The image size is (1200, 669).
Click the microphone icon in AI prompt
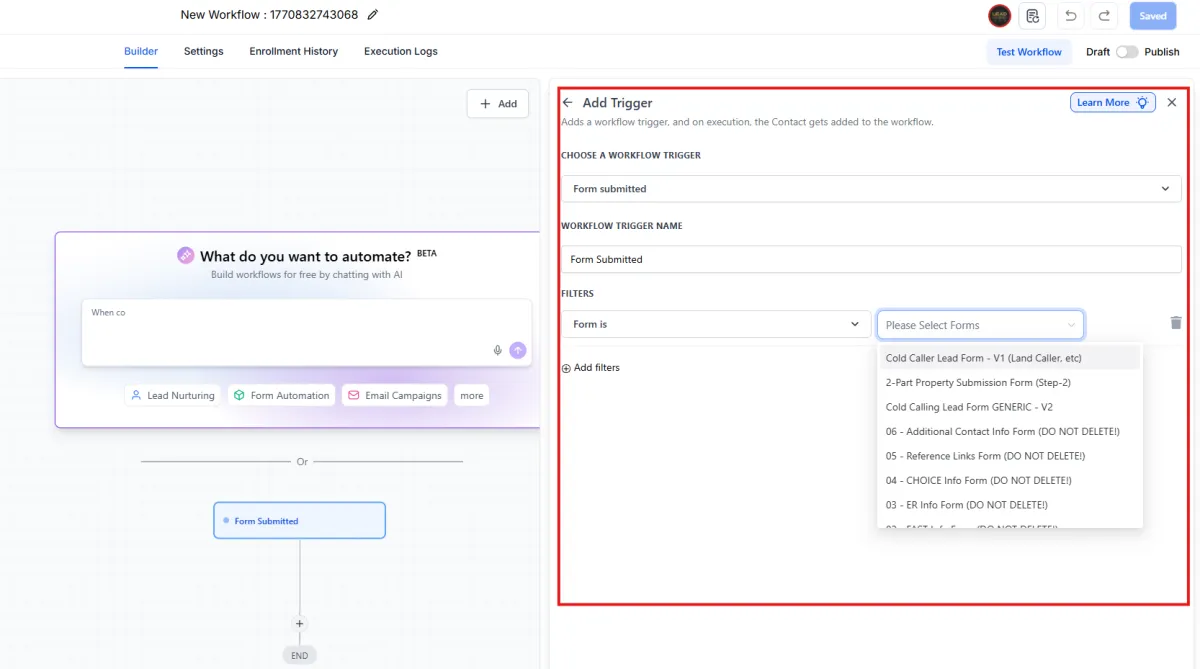tap(498, 350)
